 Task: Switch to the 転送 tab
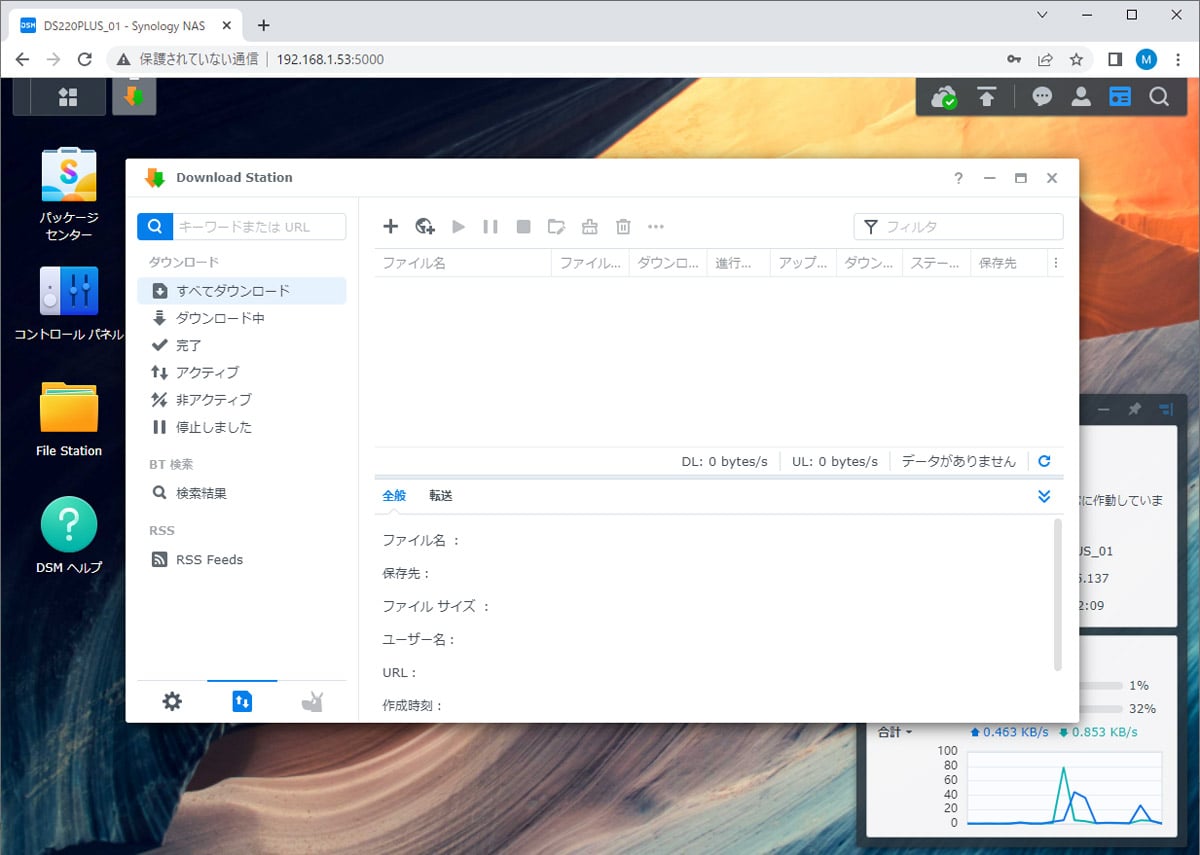[441, 495]
